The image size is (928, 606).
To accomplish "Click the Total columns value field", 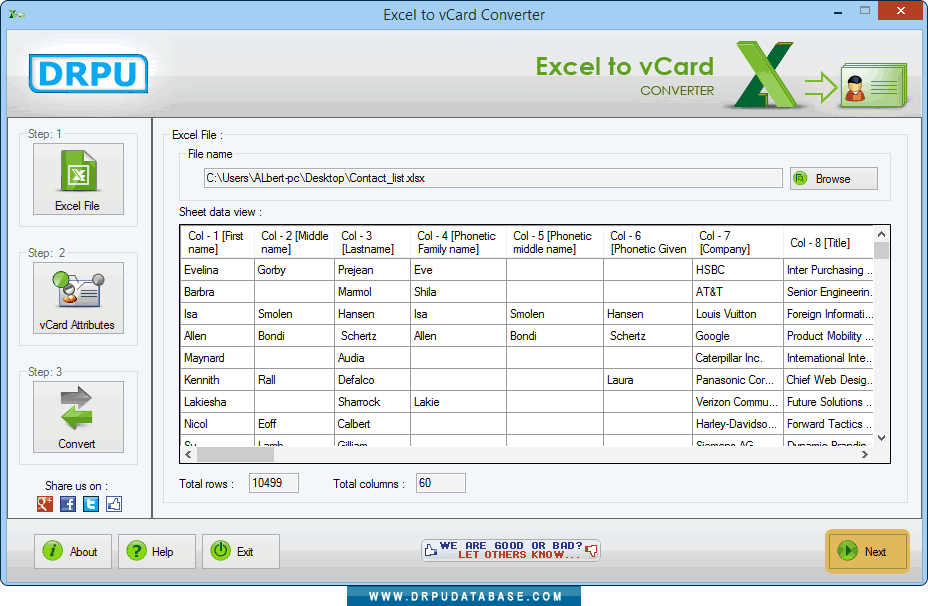I will (440, 483).
